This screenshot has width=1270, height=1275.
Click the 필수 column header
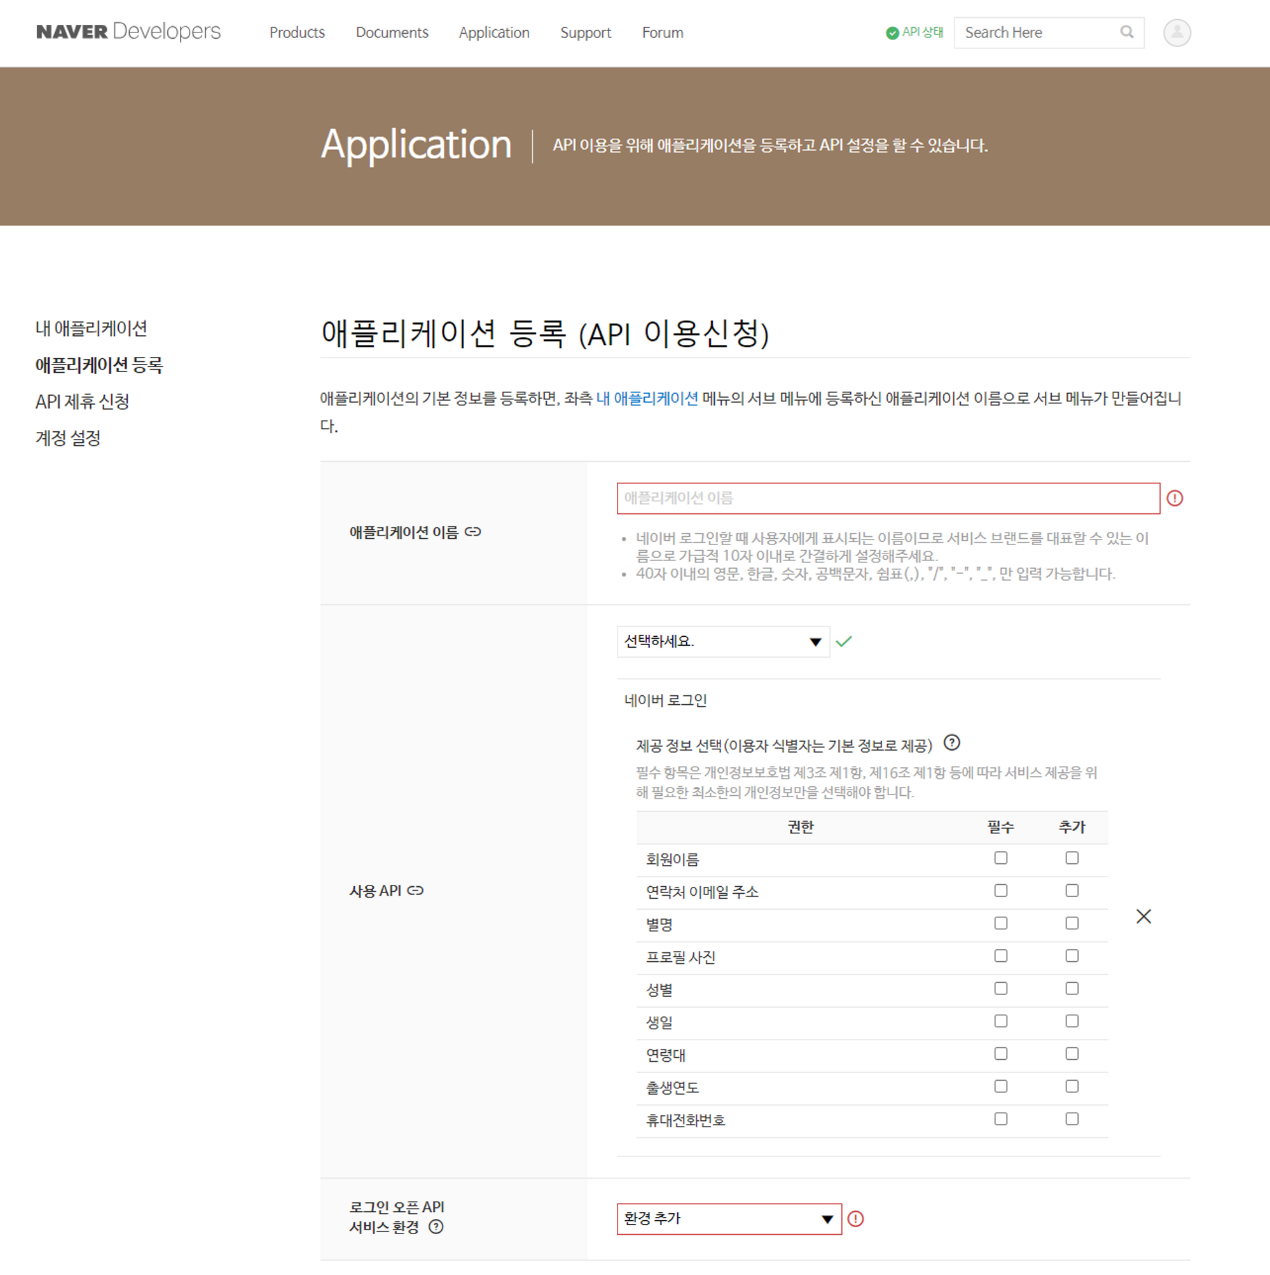pos(1001,827)
